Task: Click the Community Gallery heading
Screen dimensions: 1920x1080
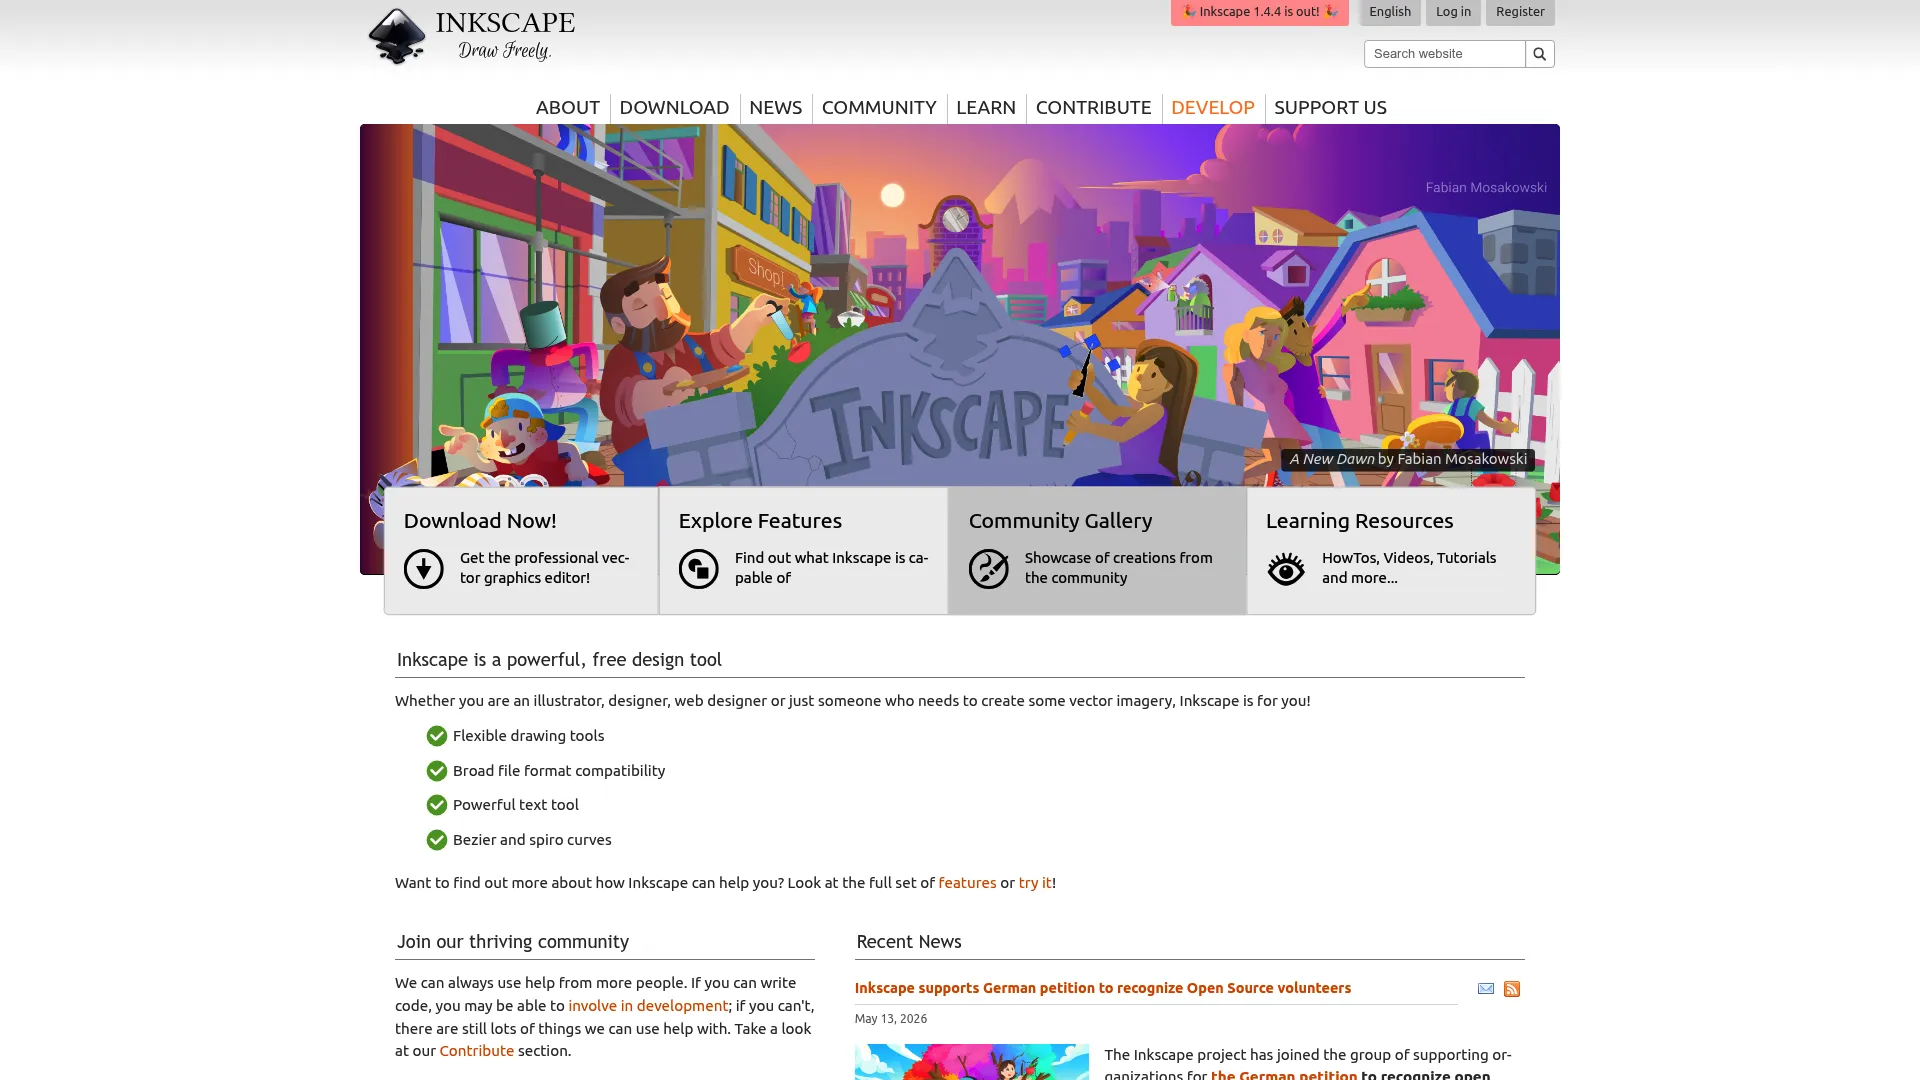Action: 1060,521
